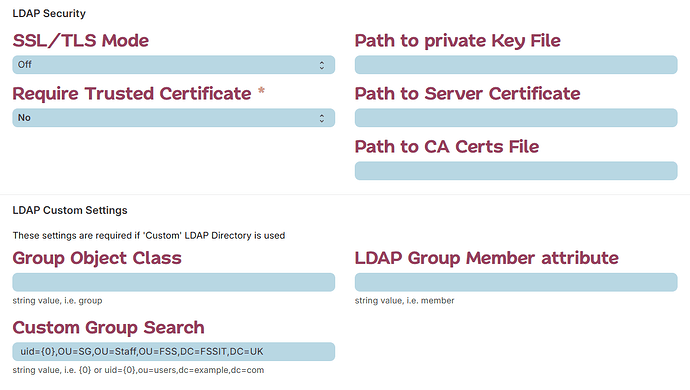Click the 'Path to Server Certificate' label
The width and height of the screenshot is (690, 390).
(467, 94)
